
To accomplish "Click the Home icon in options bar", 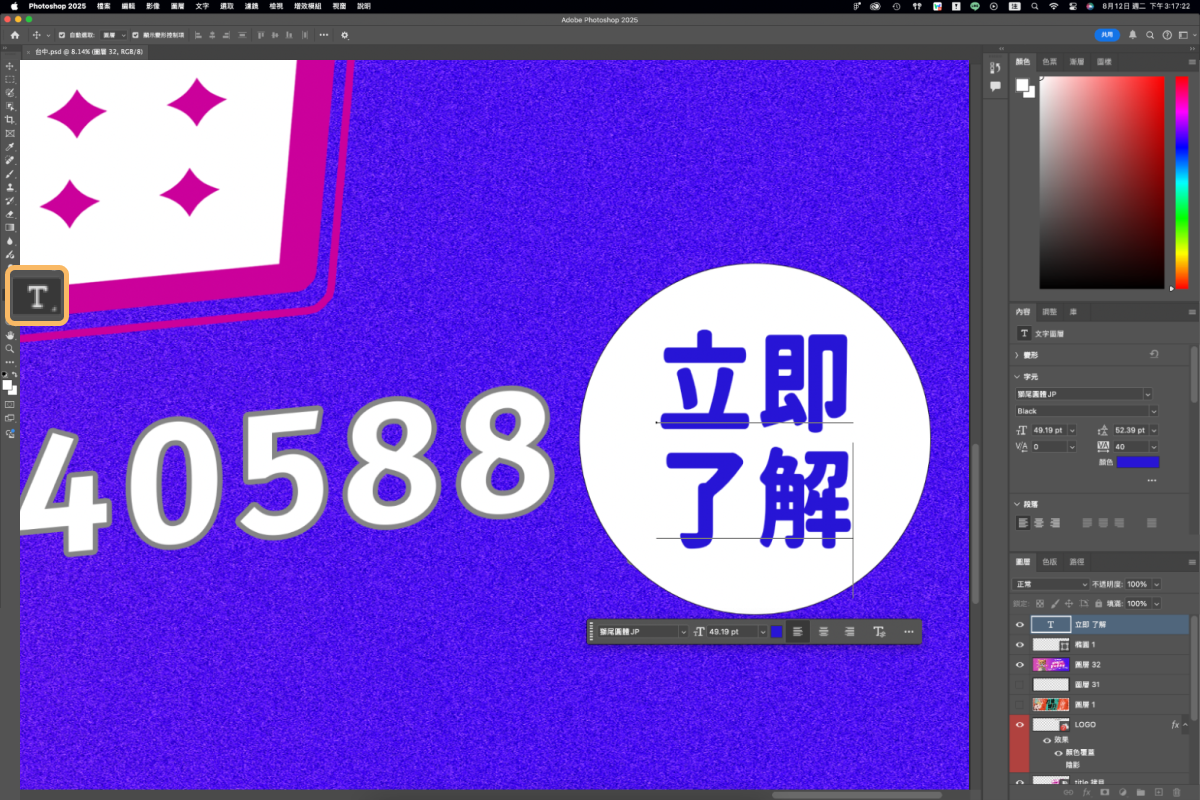I will pos(14,35).
